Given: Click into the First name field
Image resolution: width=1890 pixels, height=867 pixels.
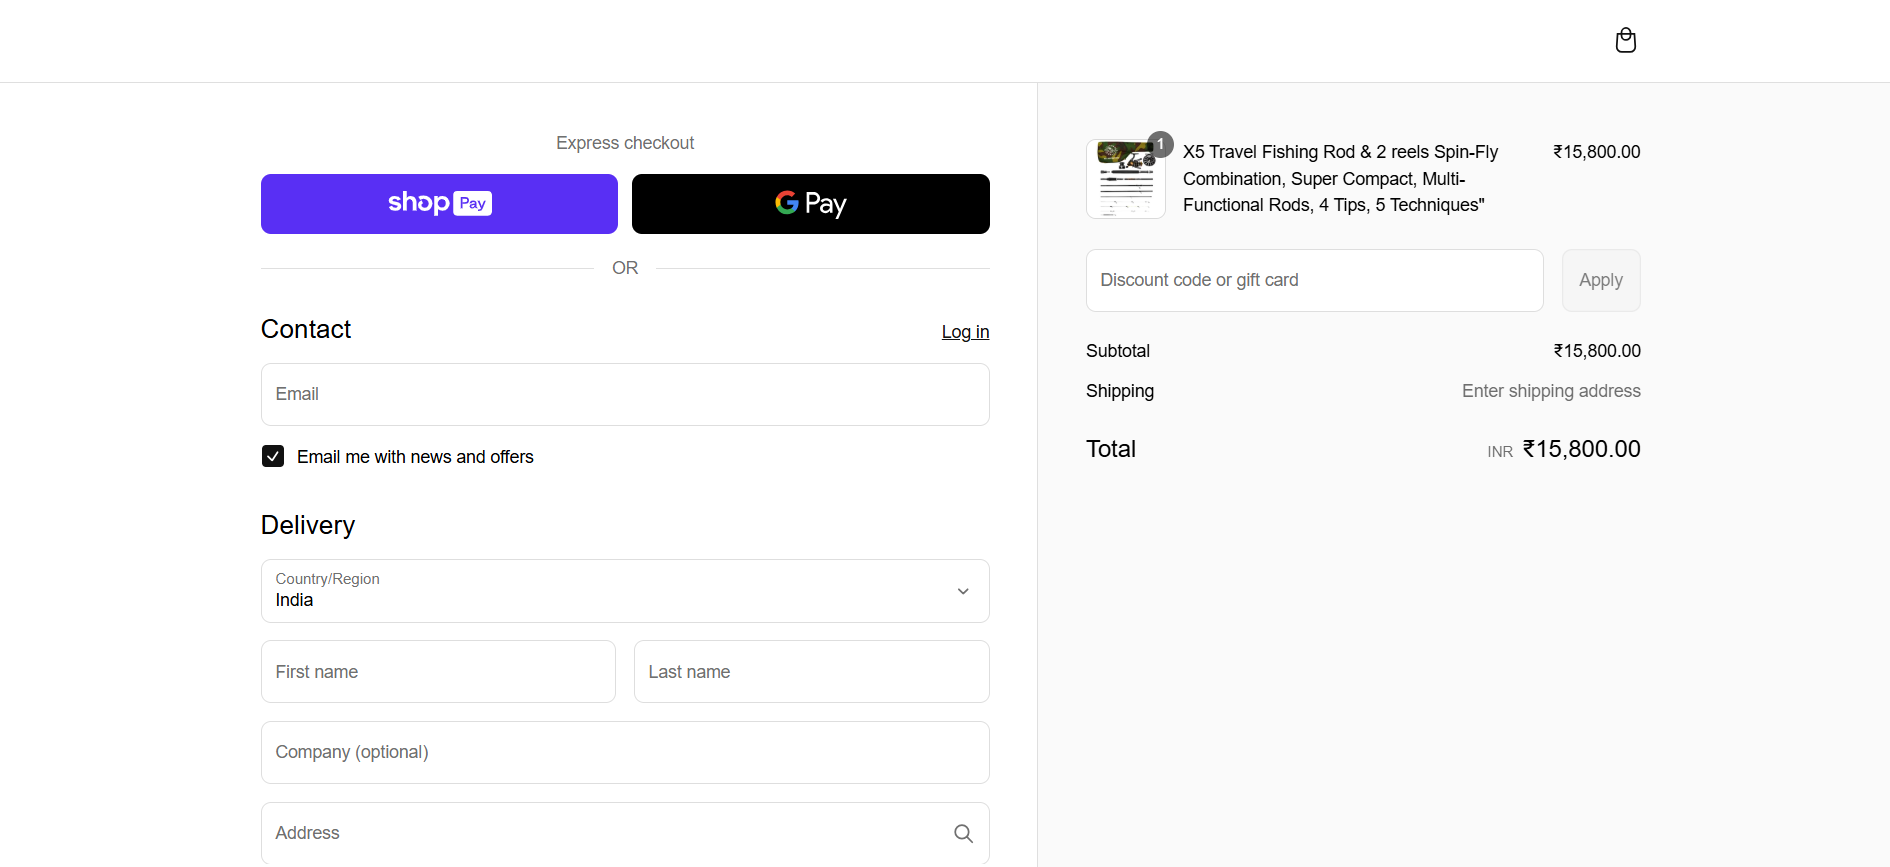Looking at the screenshot, I should tap(438, 672).
